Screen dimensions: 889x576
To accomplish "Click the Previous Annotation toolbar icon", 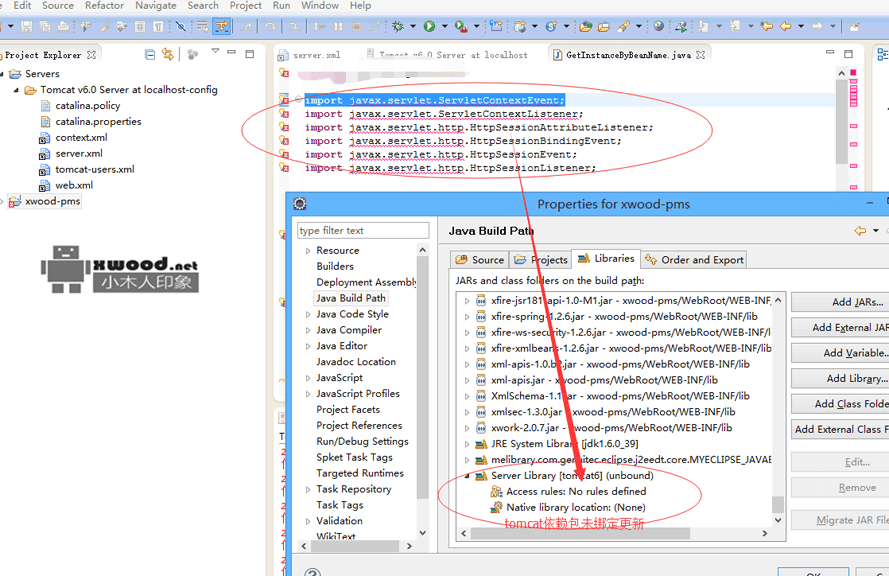I will pyautogui.click(x=735, y=26).
